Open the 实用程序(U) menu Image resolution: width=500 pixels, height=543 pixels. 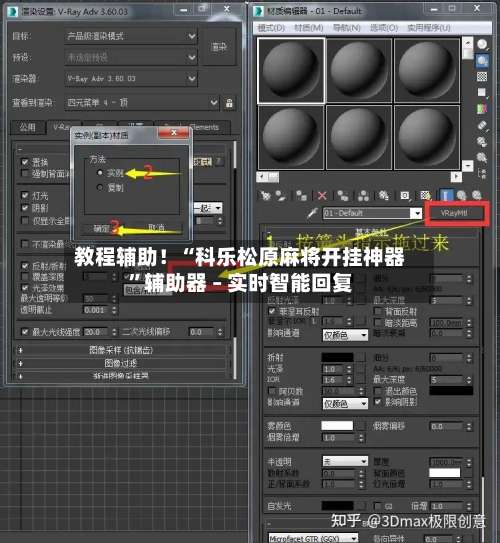(x=429, y=28)
